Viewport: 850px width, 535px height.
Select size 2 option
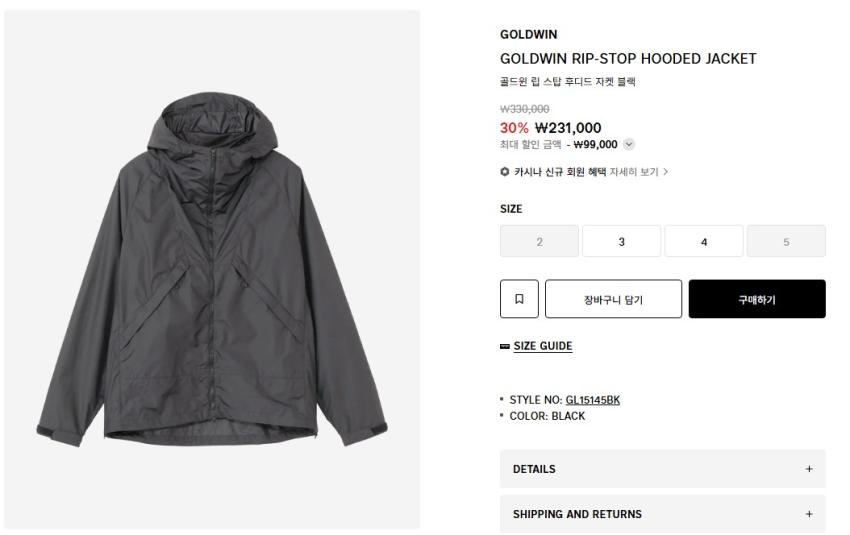[x=539, y=241]
